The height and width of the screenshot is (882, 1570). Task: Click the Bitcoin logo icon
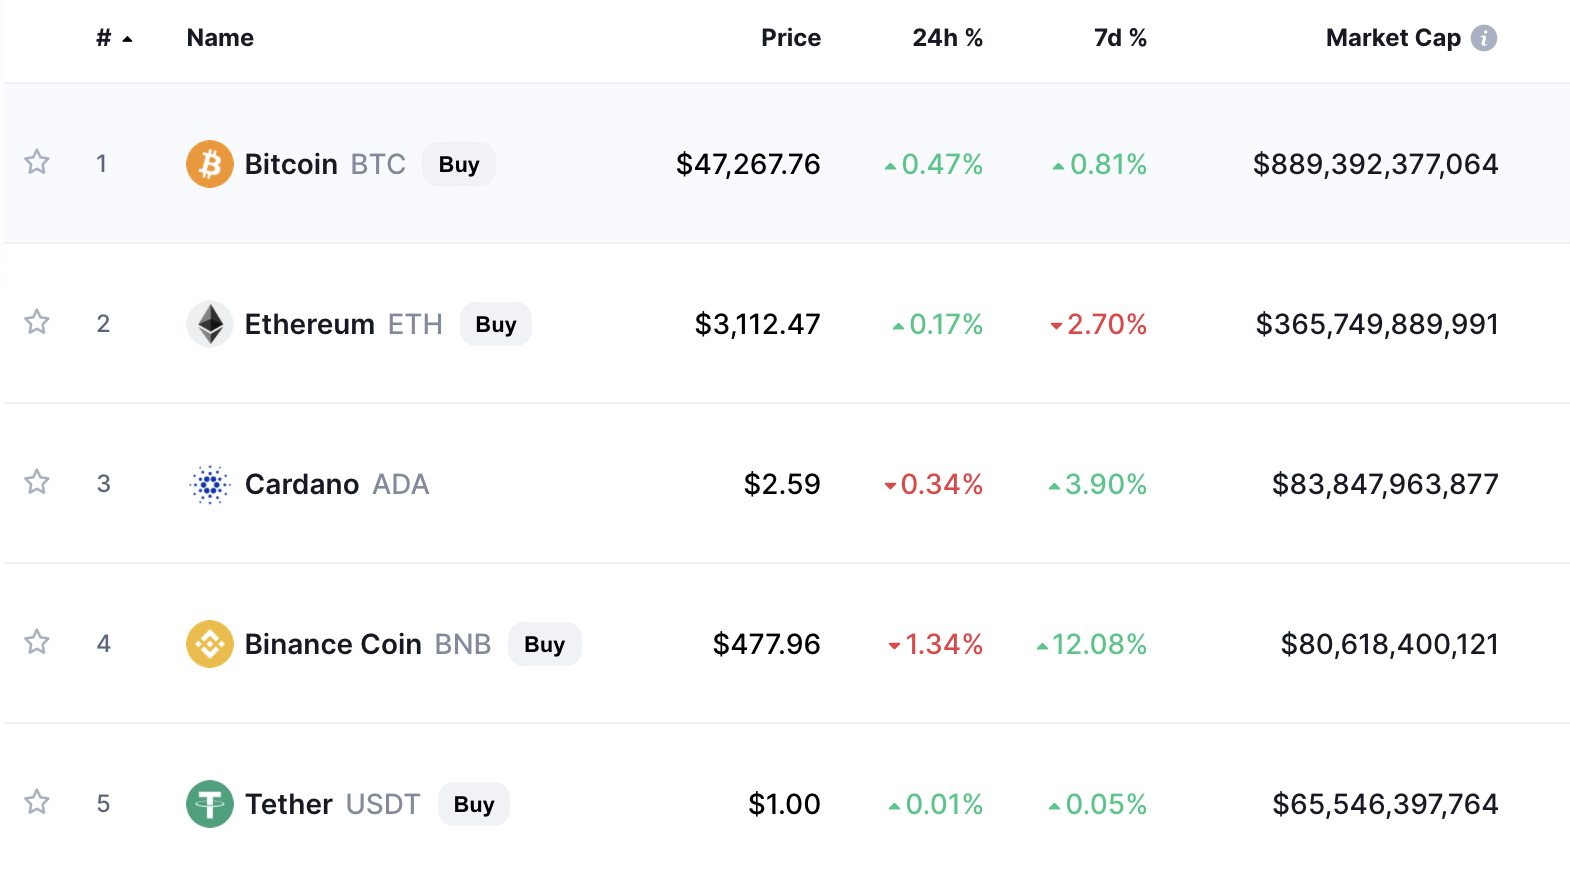(210, 164)
